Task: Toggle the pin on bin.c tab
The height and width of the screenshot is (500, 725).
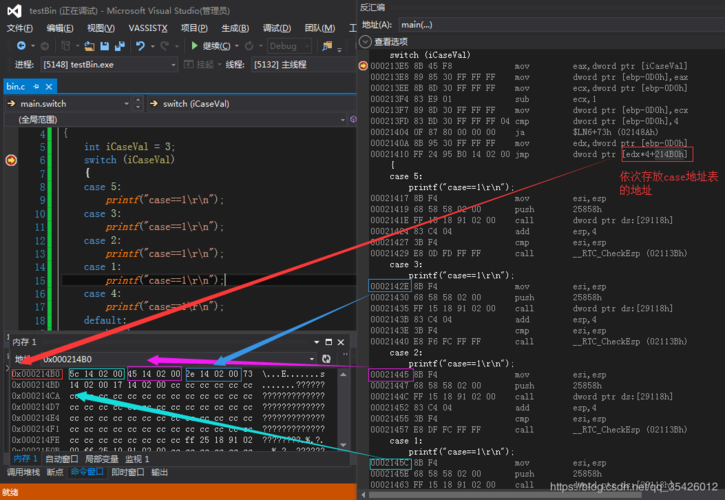Action: point(35,87)
